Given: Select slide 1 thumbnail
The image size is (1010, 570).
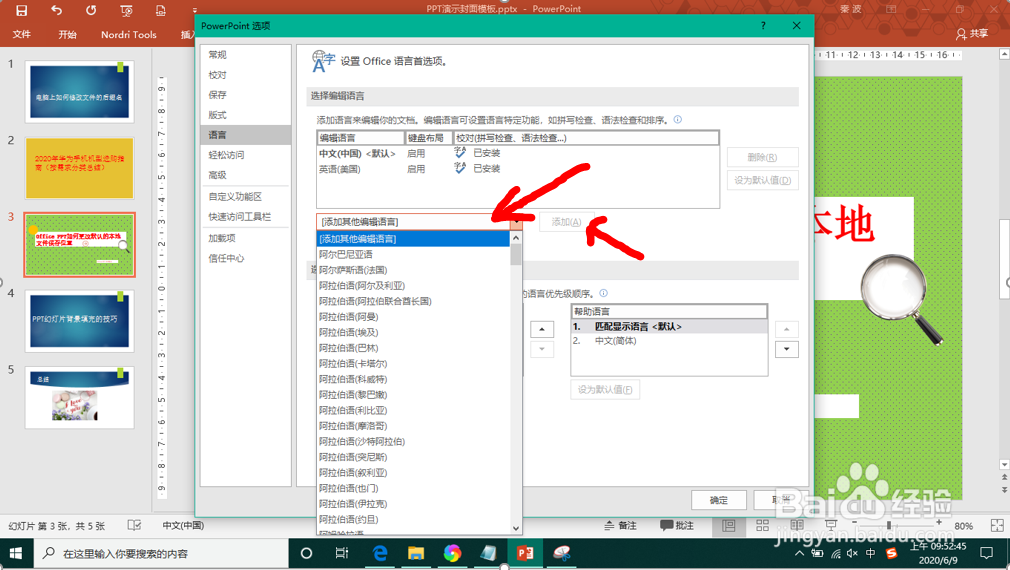Looking at the screenshot, I should (x=79, y=92).
